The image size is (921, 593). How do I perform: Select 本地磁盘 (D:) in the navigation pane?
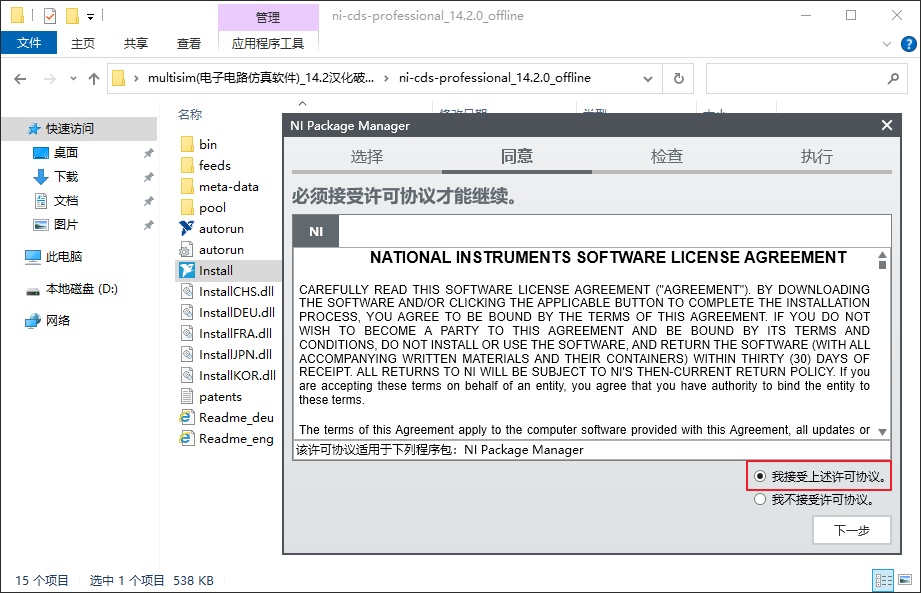[82, 289]
